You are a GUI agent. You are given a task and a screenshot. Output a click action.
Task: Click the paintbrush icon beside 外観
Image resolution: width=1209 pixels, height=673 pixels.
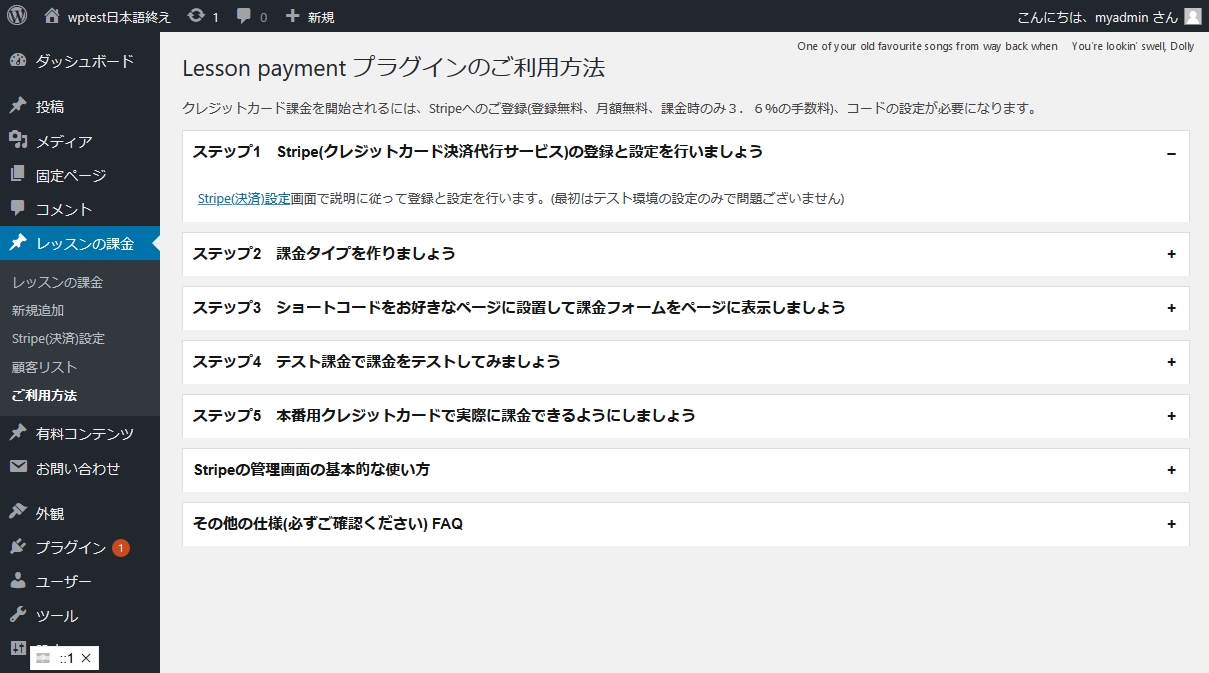[18, 512]
